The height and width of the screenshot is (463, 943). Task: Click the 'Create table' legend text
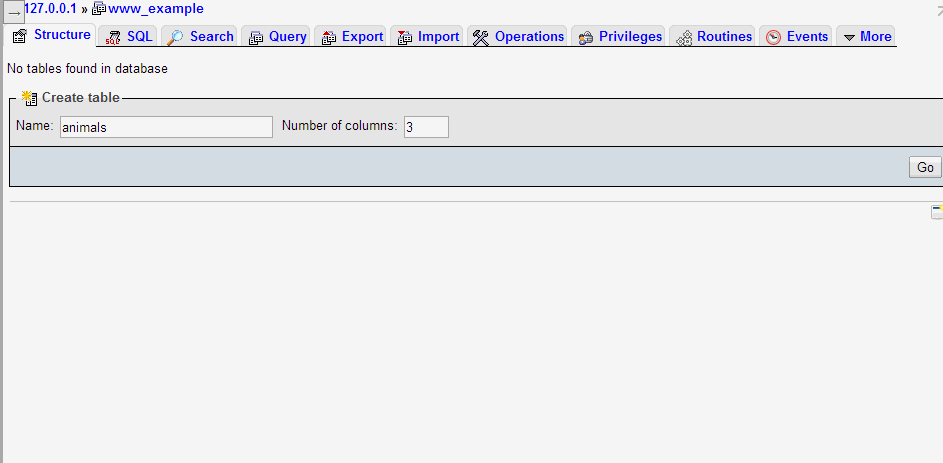[x=81, y=97]
